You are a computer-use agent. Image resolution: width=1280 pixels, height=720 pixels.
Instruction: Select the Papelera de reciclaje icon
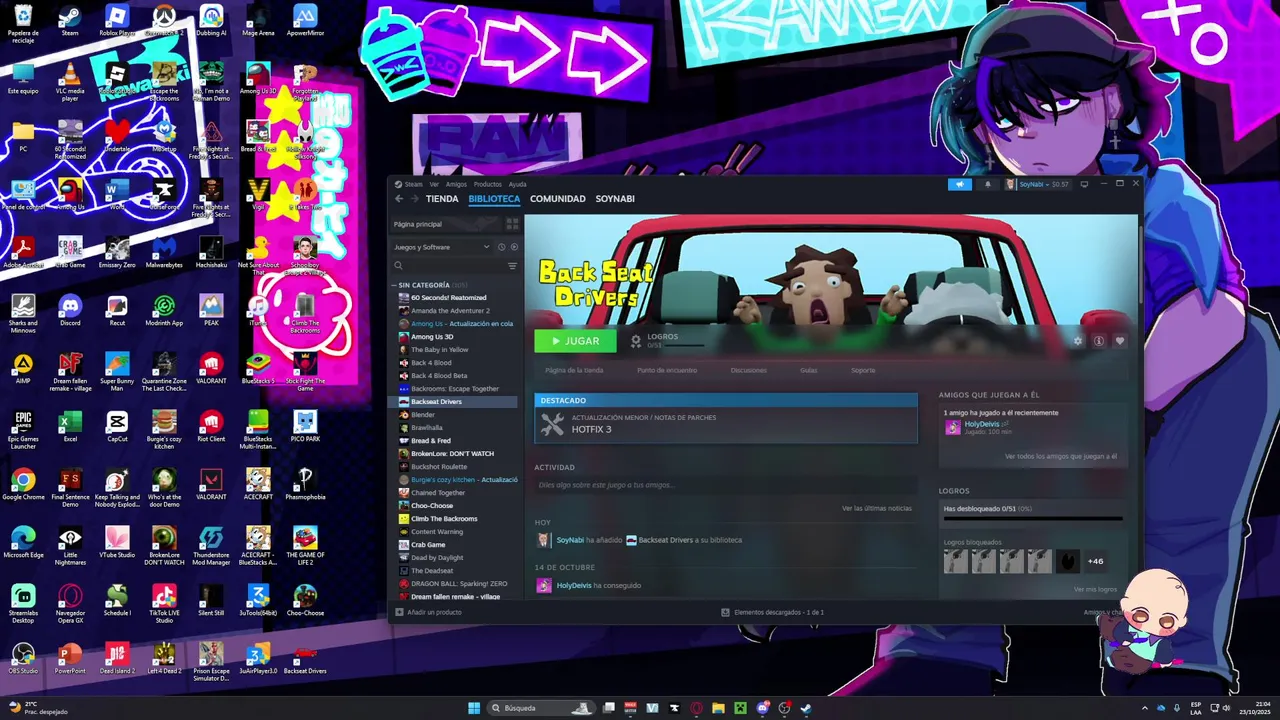coord(22,24)
